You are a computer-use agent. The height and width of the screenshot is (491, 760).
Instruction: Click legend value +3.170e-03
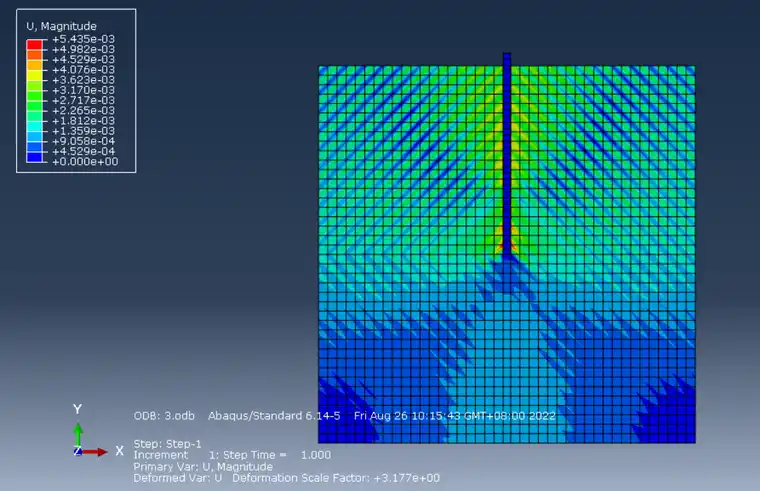(83, 90)
